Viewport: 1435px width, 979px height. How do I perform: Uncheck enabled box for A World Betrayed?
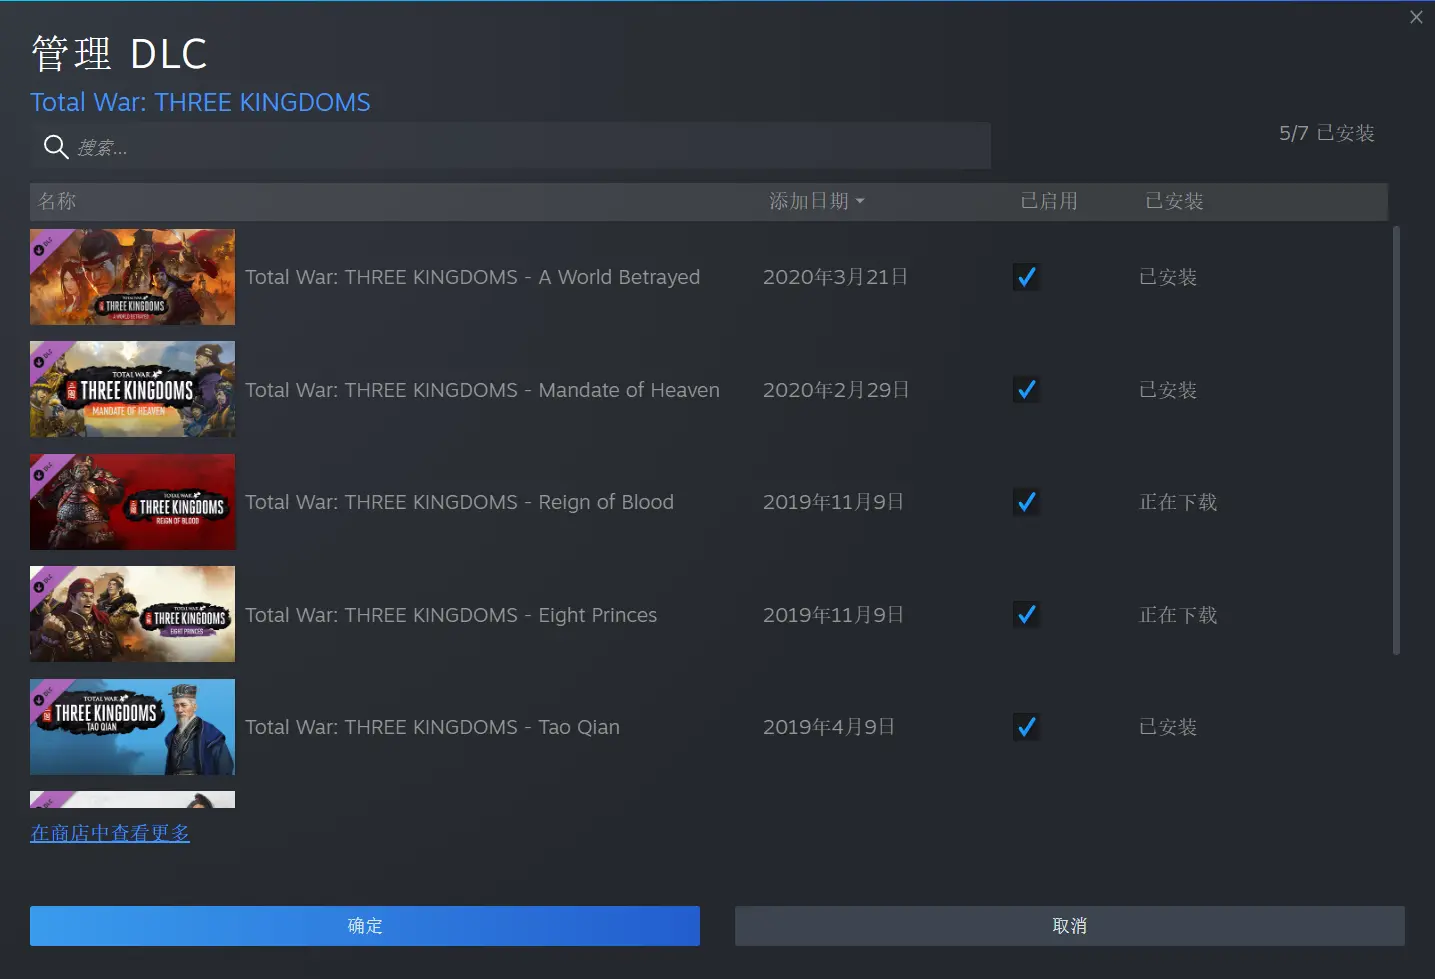click(1026, 277)
